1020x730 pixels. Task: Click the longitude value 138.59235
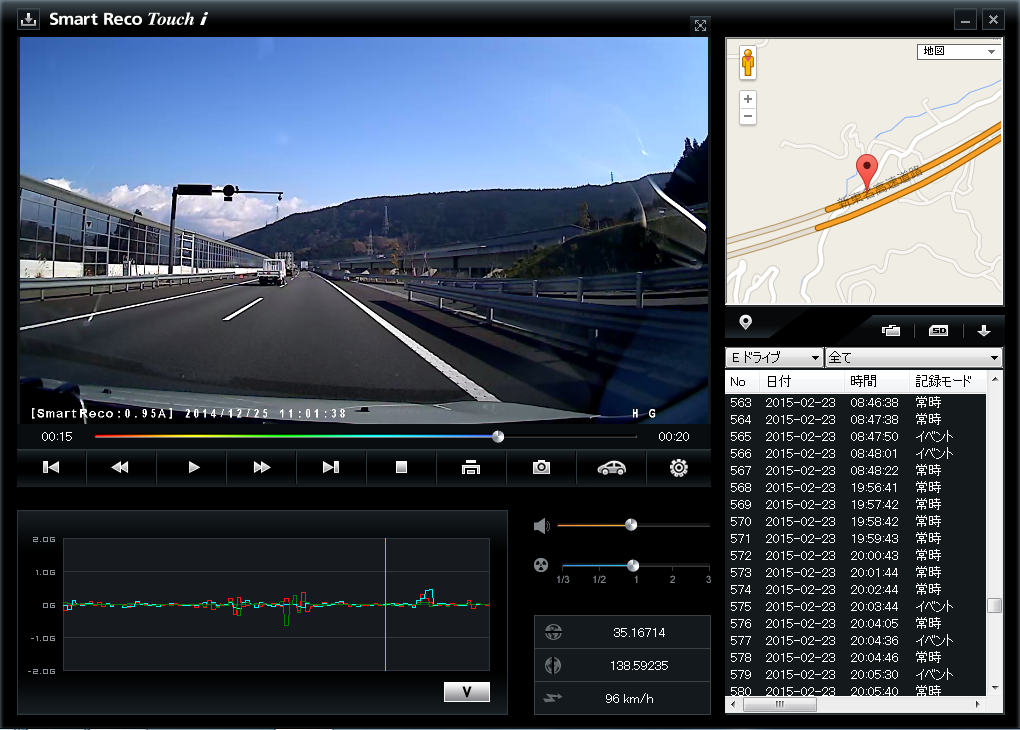[639, 666]
